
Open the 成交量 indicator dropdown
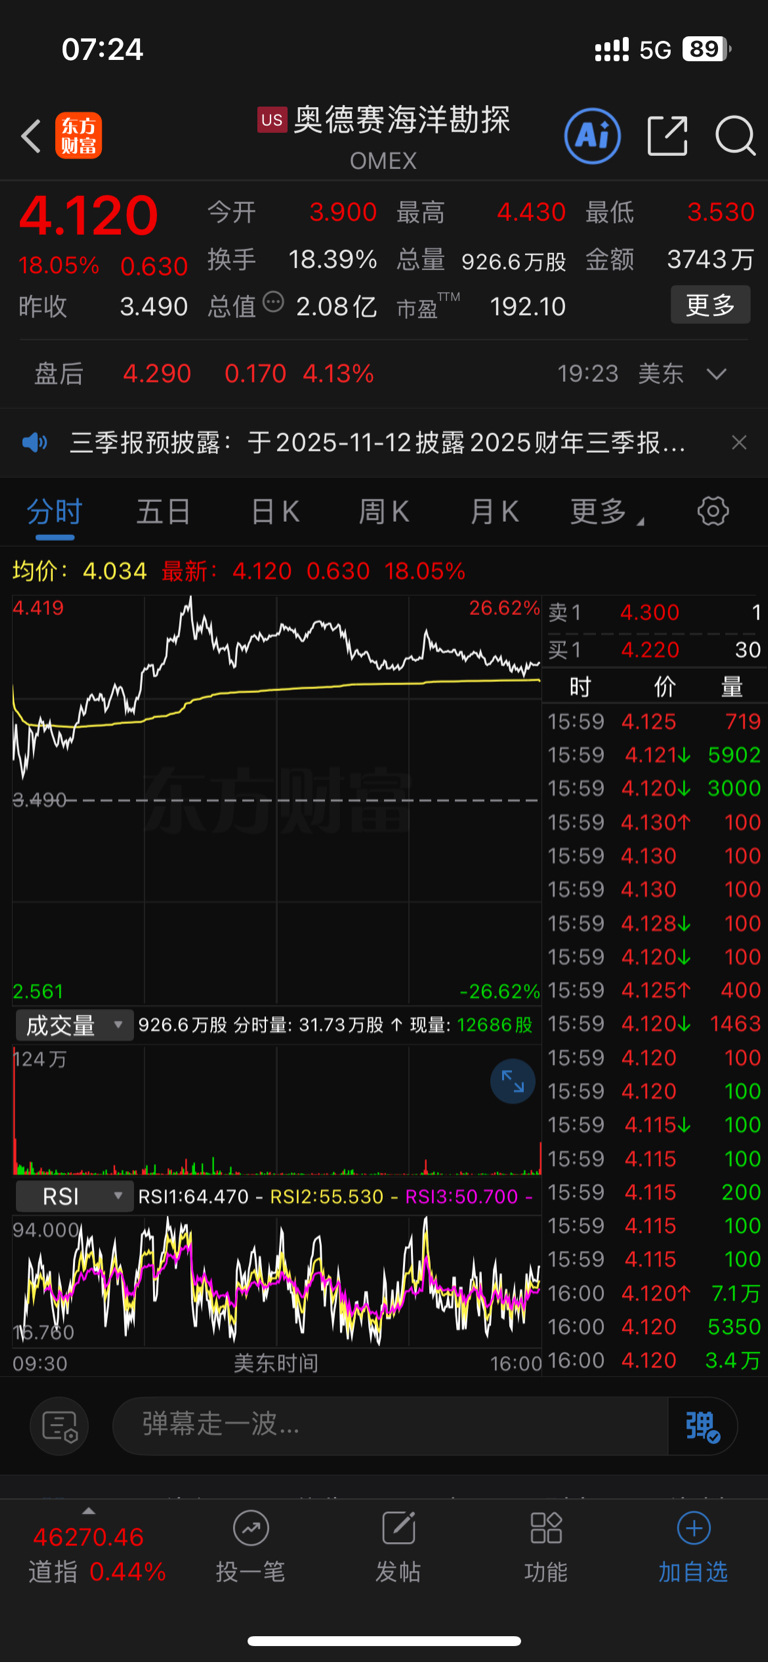(73, 1025)
